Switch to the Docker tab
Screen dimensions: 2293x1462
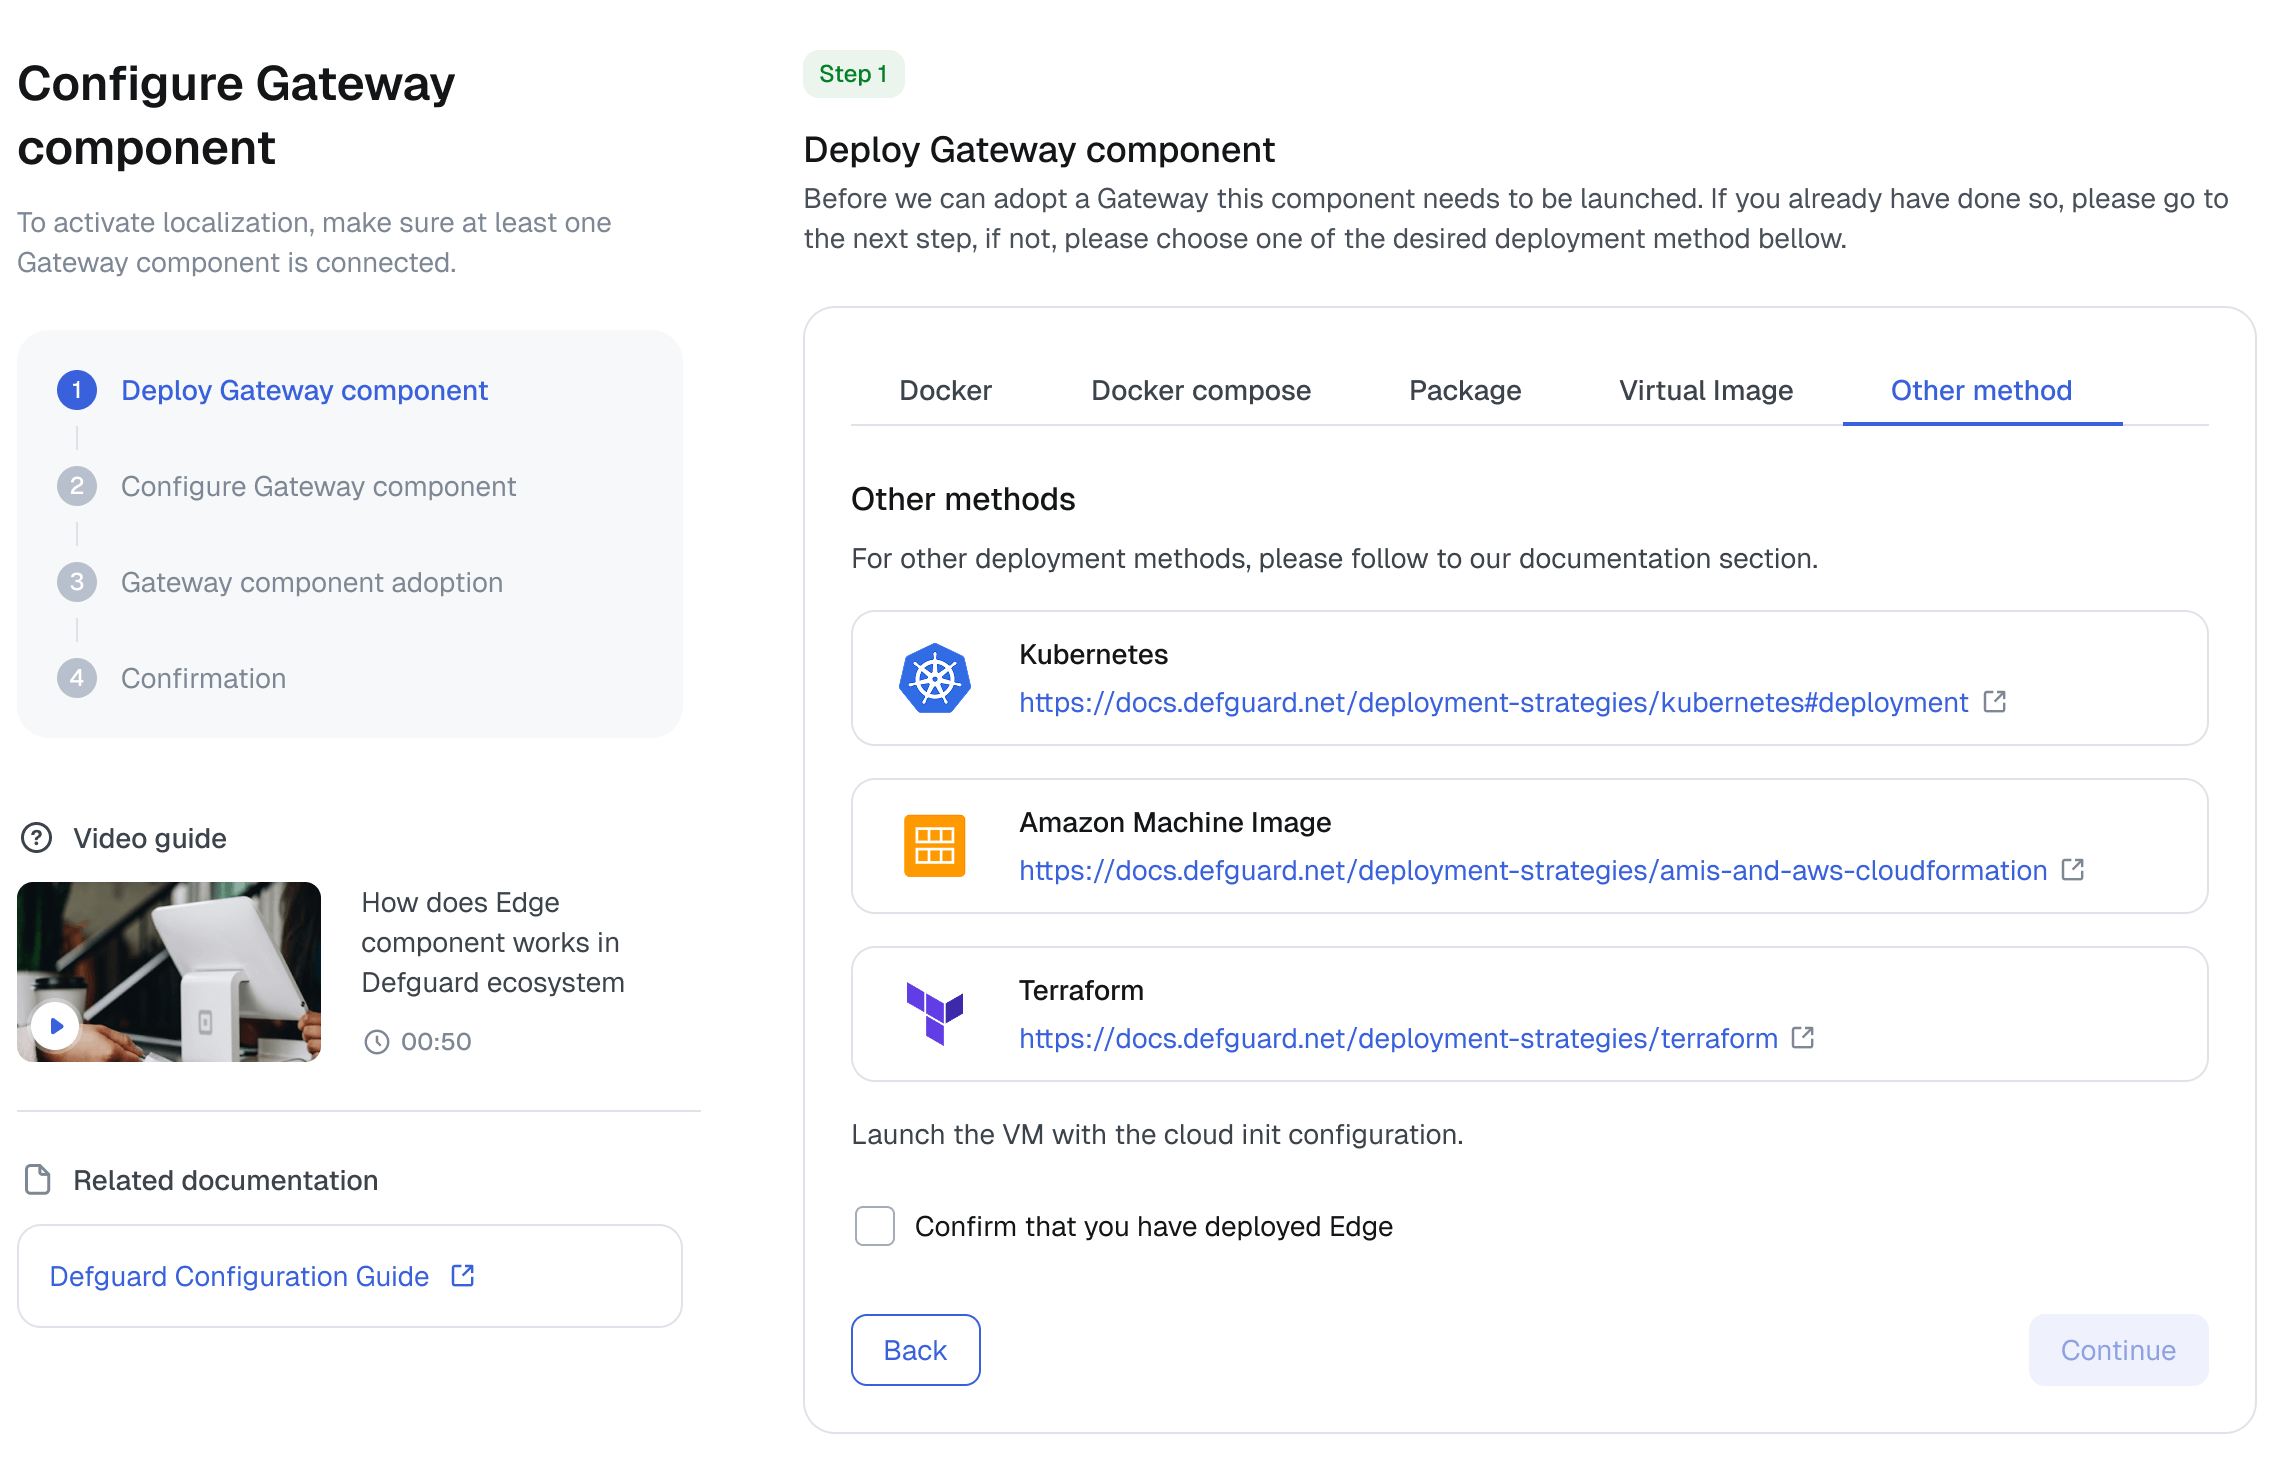[x=945, y=390]
